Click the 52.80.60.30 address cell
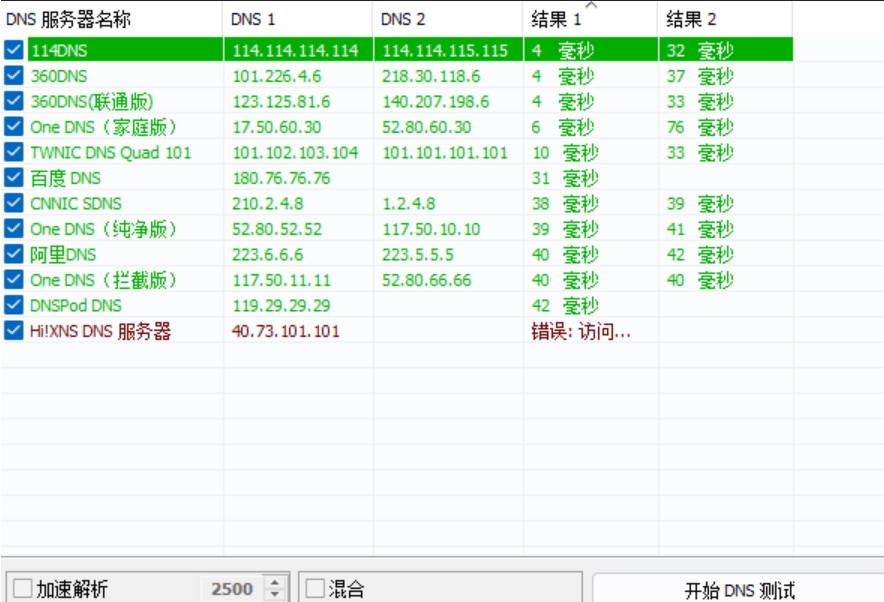This screenshot has width=884, height=602. [x=448, y=126]
